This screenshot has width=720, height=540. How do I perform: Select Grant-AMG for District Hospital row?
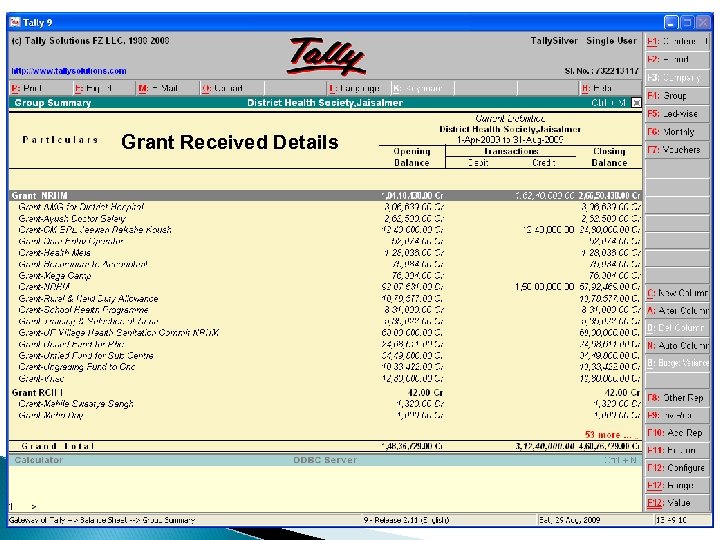pyautogui.click(x=325, y=207)
